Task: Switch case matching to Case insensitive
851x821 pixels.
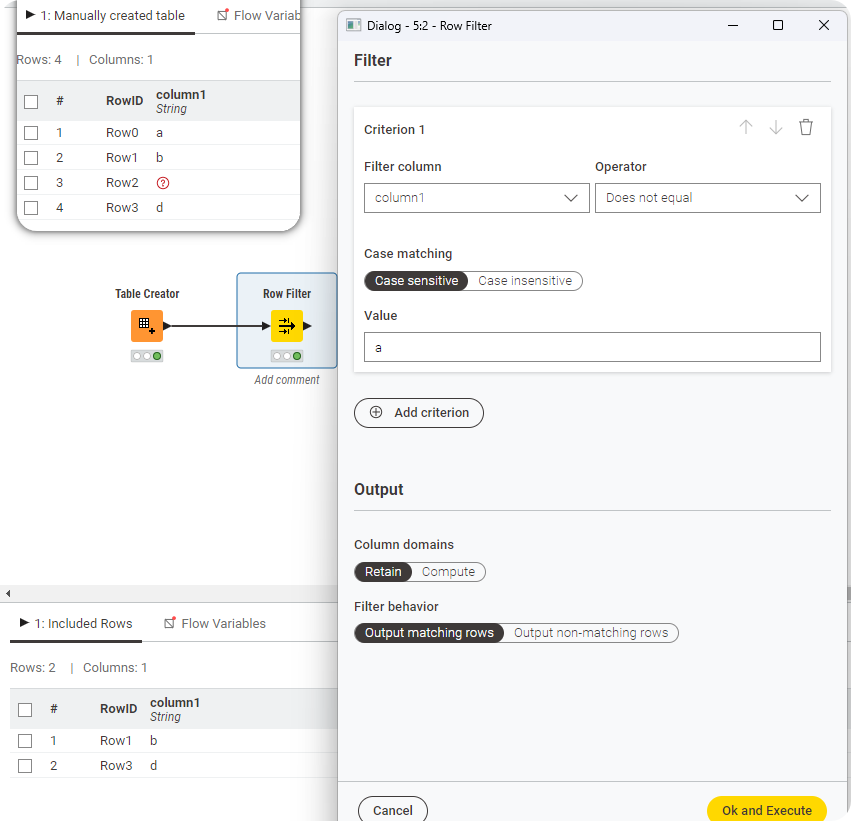Action: tap(525, 281)
